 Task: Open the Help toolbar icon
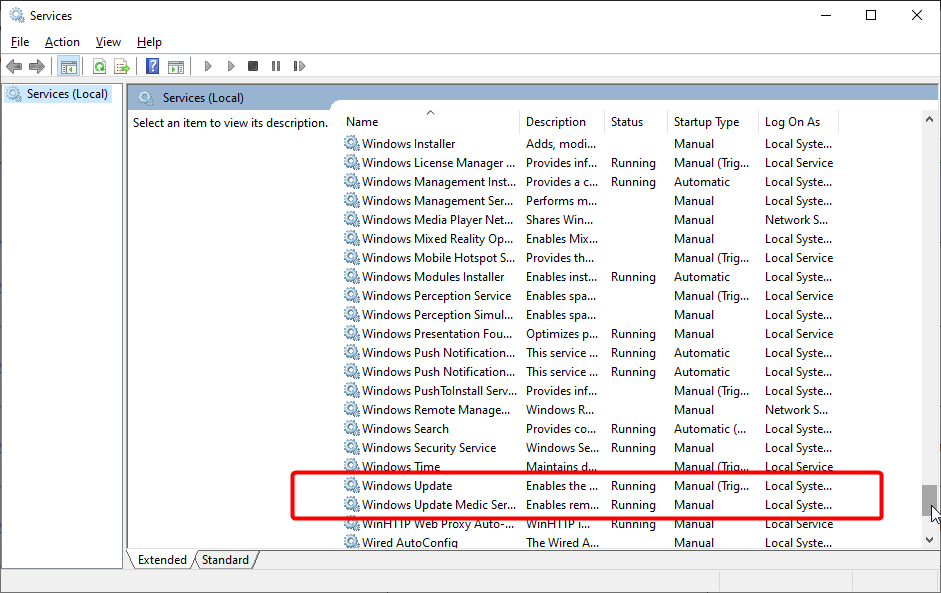[152, 66]
